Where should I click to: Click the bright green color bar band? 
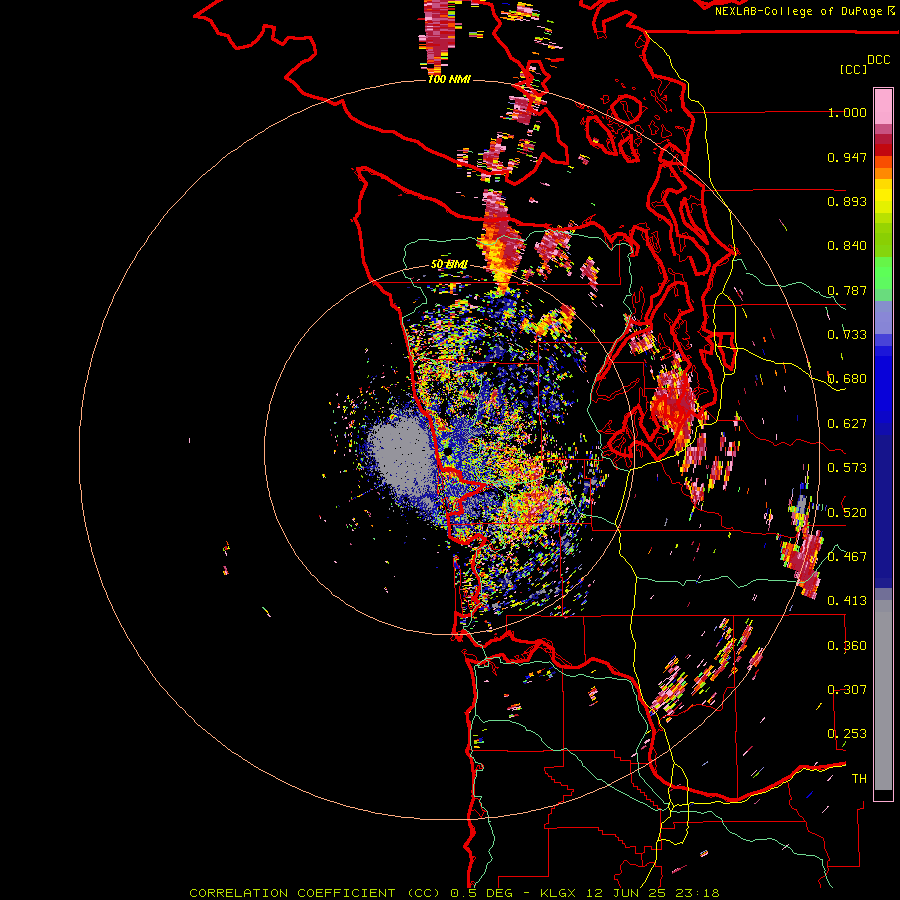pos(883,273)
